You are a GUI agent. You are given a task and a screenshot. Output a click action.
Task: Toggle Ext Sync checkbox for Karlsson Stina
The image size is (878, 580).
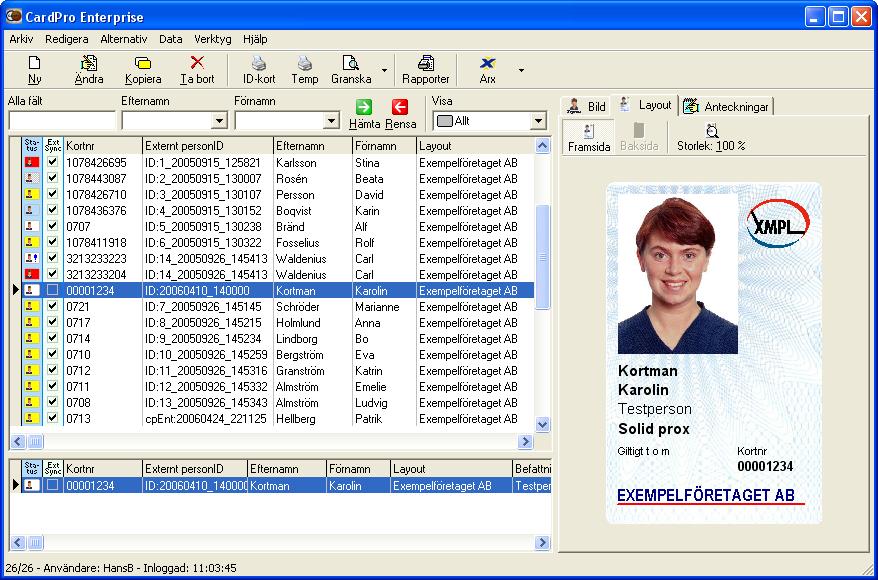click(x=53, y=162)
